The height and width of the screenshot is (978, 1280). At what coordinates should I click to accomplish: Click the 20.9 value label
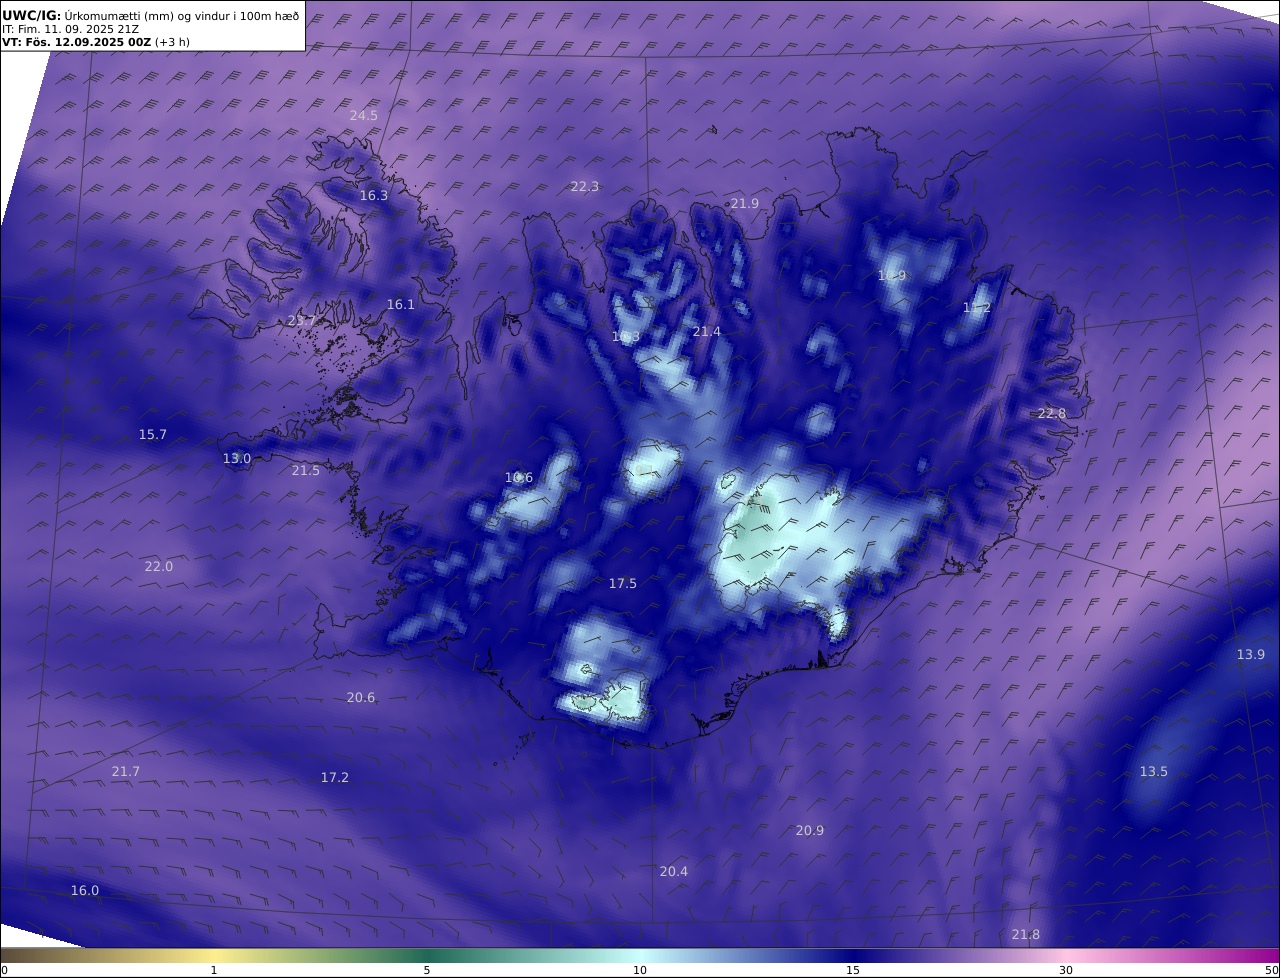pyautogui.click(x=809, y=830)
